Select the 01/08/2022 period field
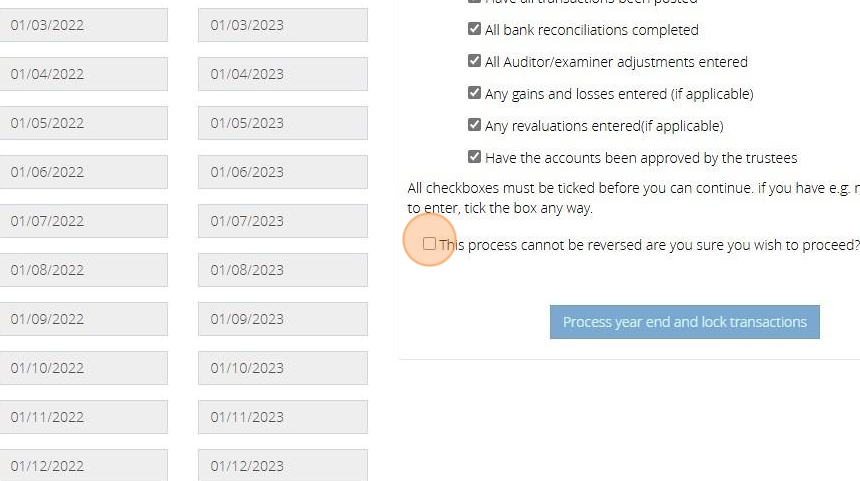 (x=83, y=270)
